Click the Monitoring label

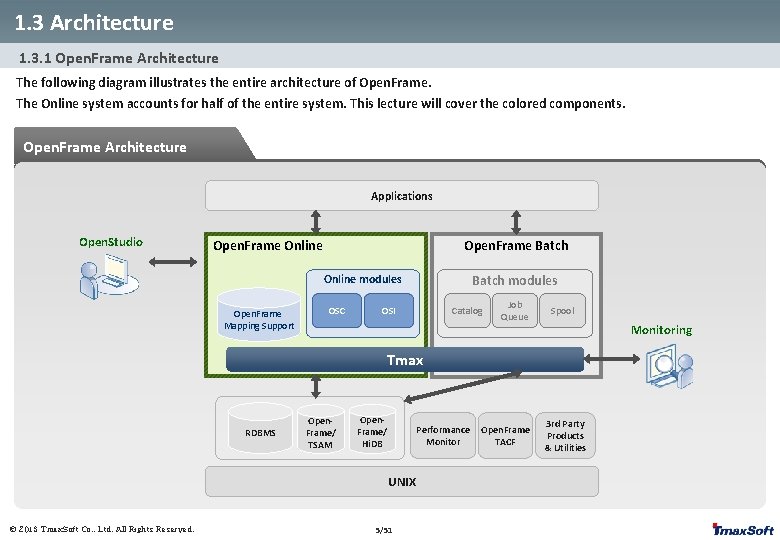point(662,330)
